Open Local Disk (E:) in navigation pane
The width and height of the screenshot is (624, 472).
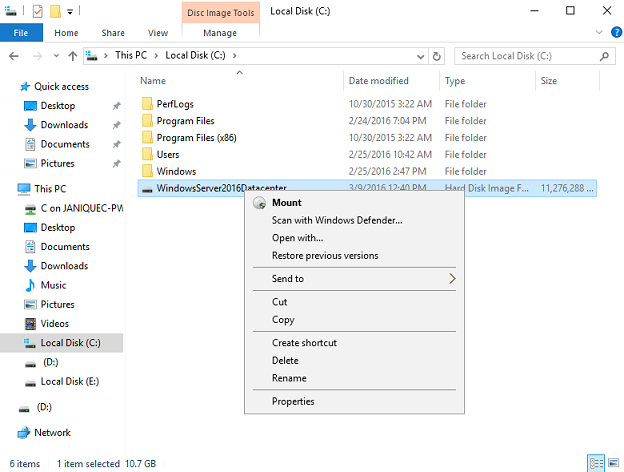(70, 382)
